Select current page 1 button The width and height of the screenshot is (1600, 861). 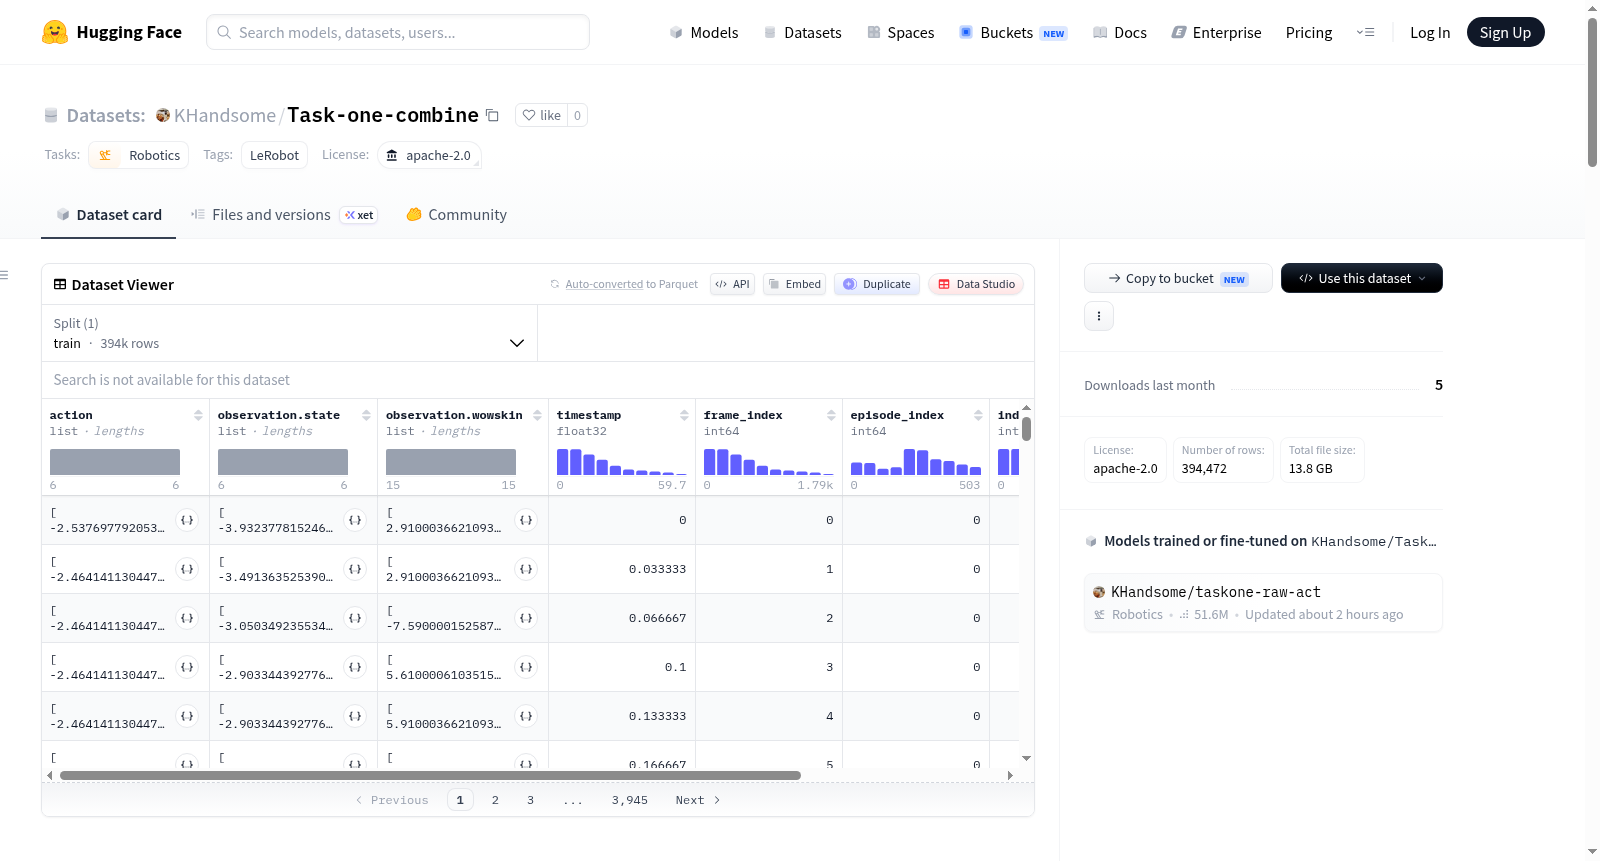pyautogui.click(x=460, y=800)
